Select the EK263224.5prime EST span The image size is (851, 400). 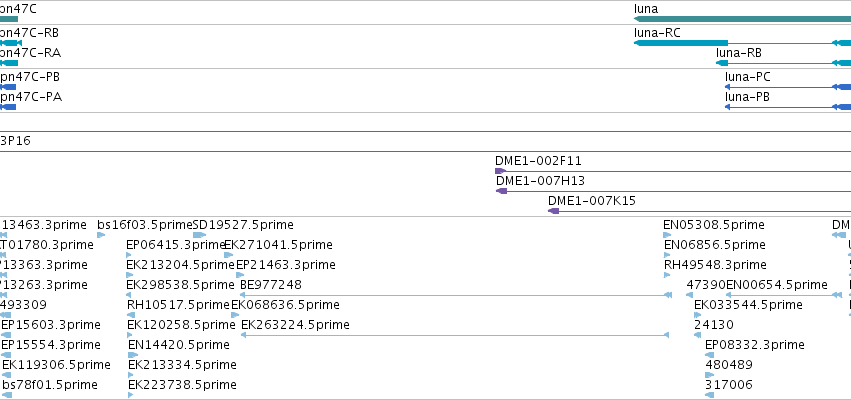point(455,335)
